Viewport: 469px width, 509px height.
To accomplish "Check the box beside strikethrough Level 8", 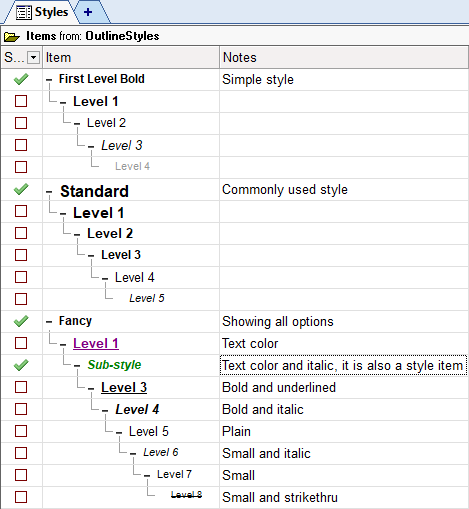I will [21, 497].
